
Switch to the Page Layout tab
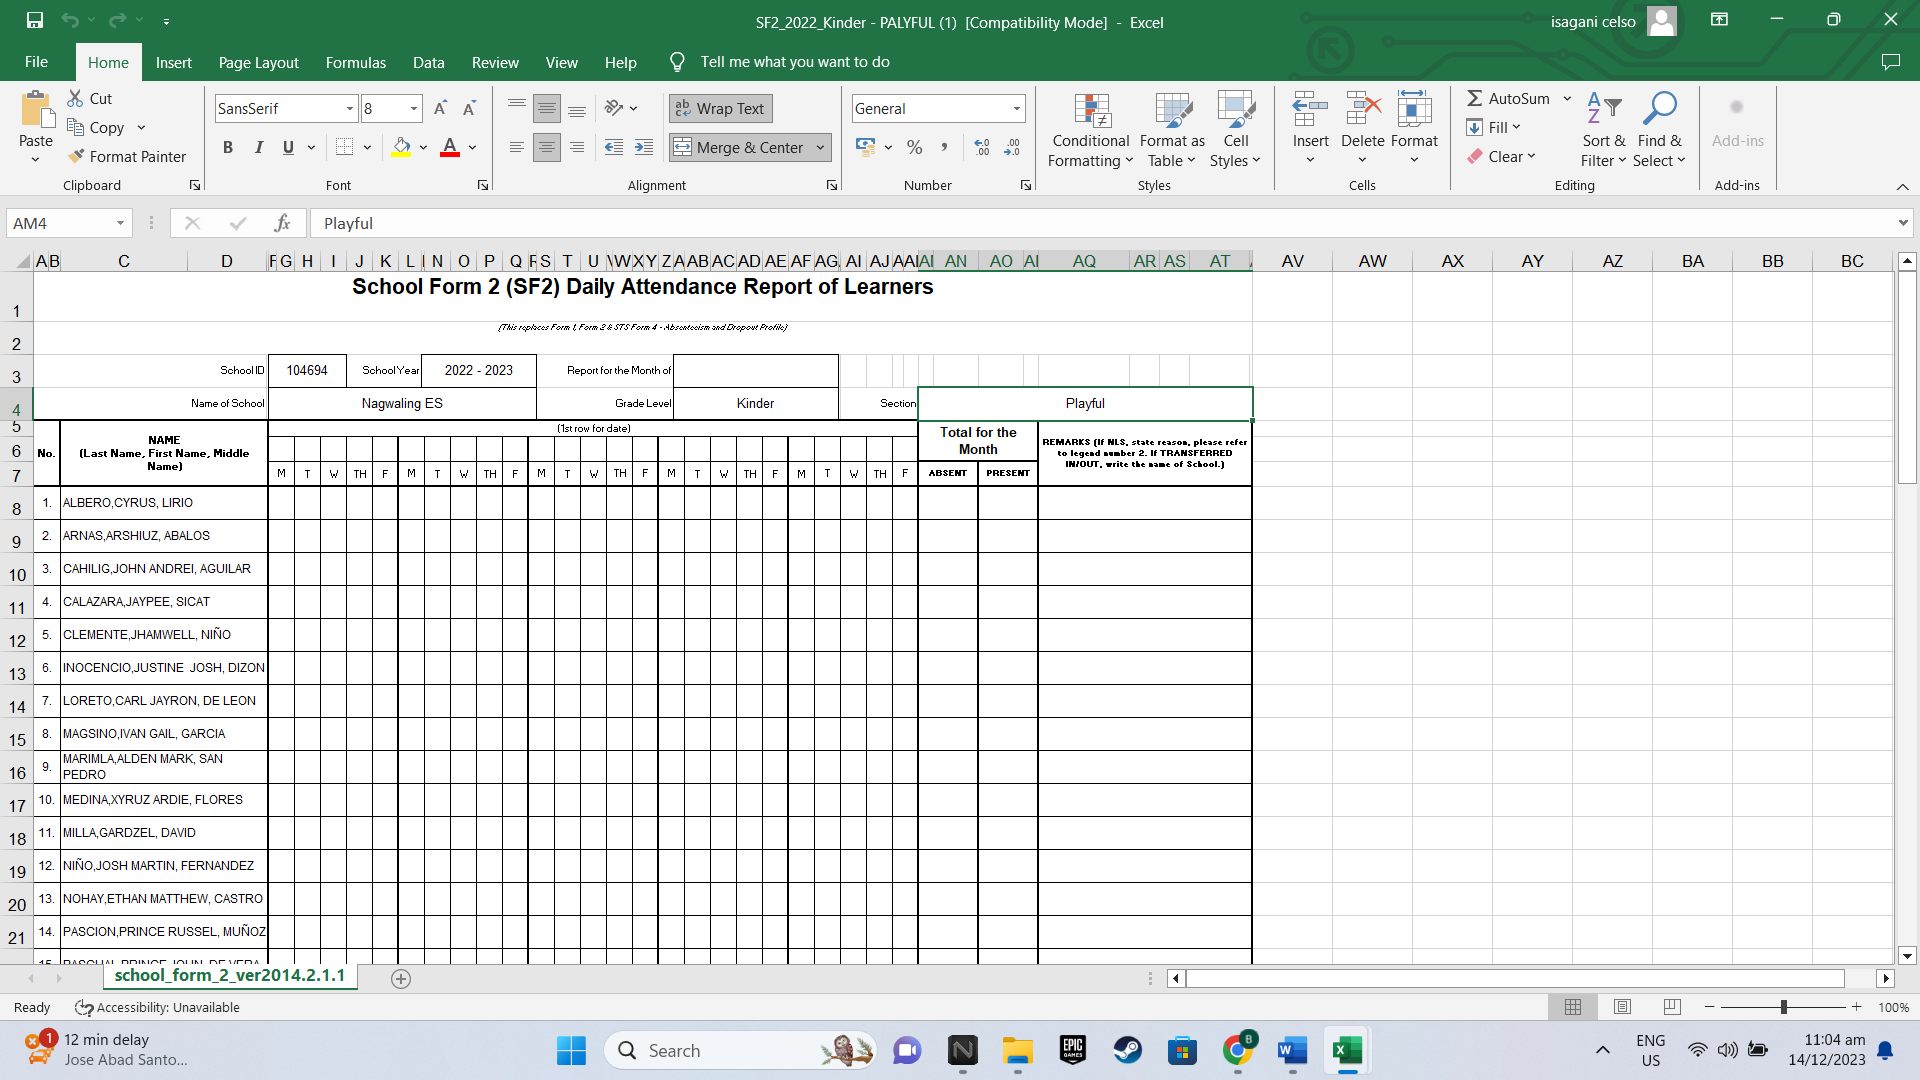click(x=258, y=62)
